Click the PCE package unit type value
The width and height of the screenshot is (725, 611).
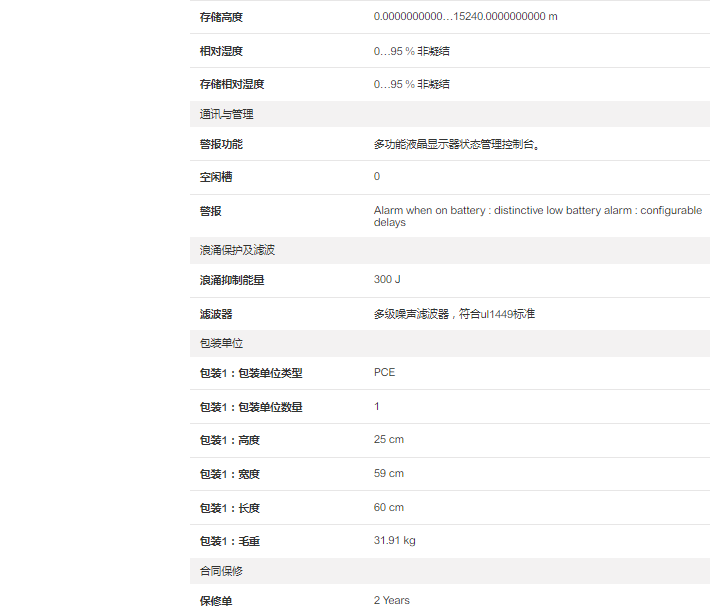click(384, 373)
